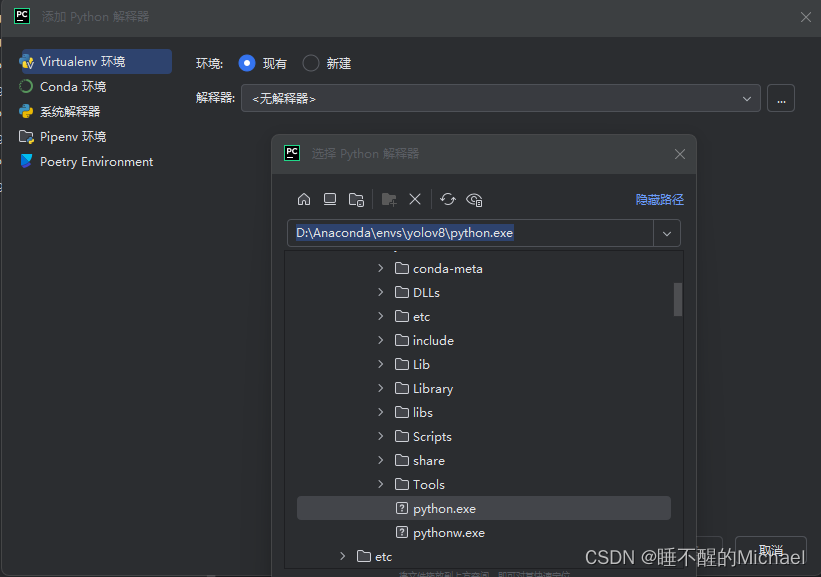Expand the libs folder
The height and width of the screenshot is (577, 821).
click(381, 412)
